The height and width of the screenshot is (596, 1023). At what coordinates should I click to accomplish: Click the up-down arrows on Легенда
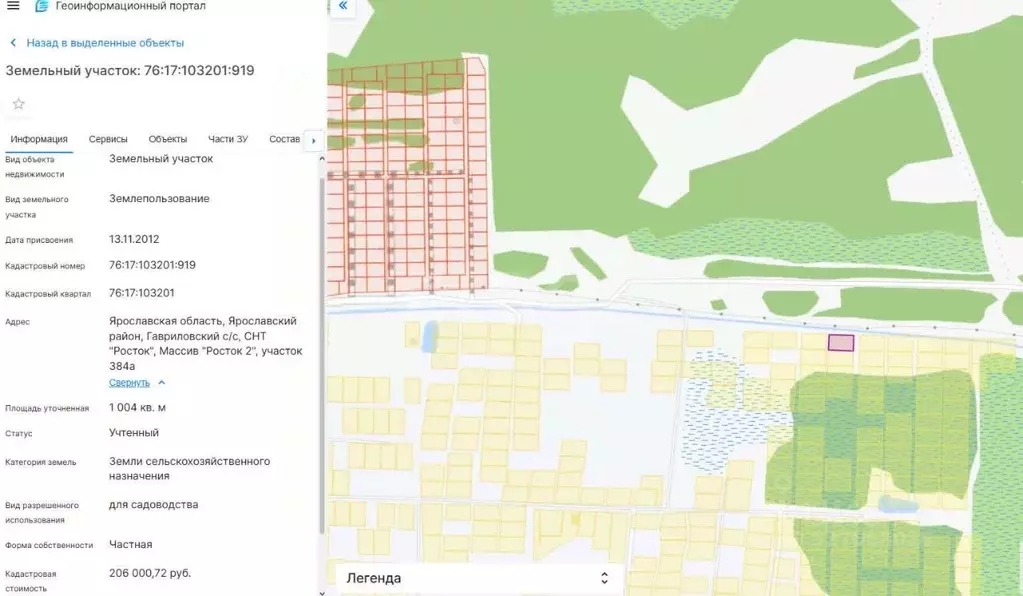[x=604, y=578]
